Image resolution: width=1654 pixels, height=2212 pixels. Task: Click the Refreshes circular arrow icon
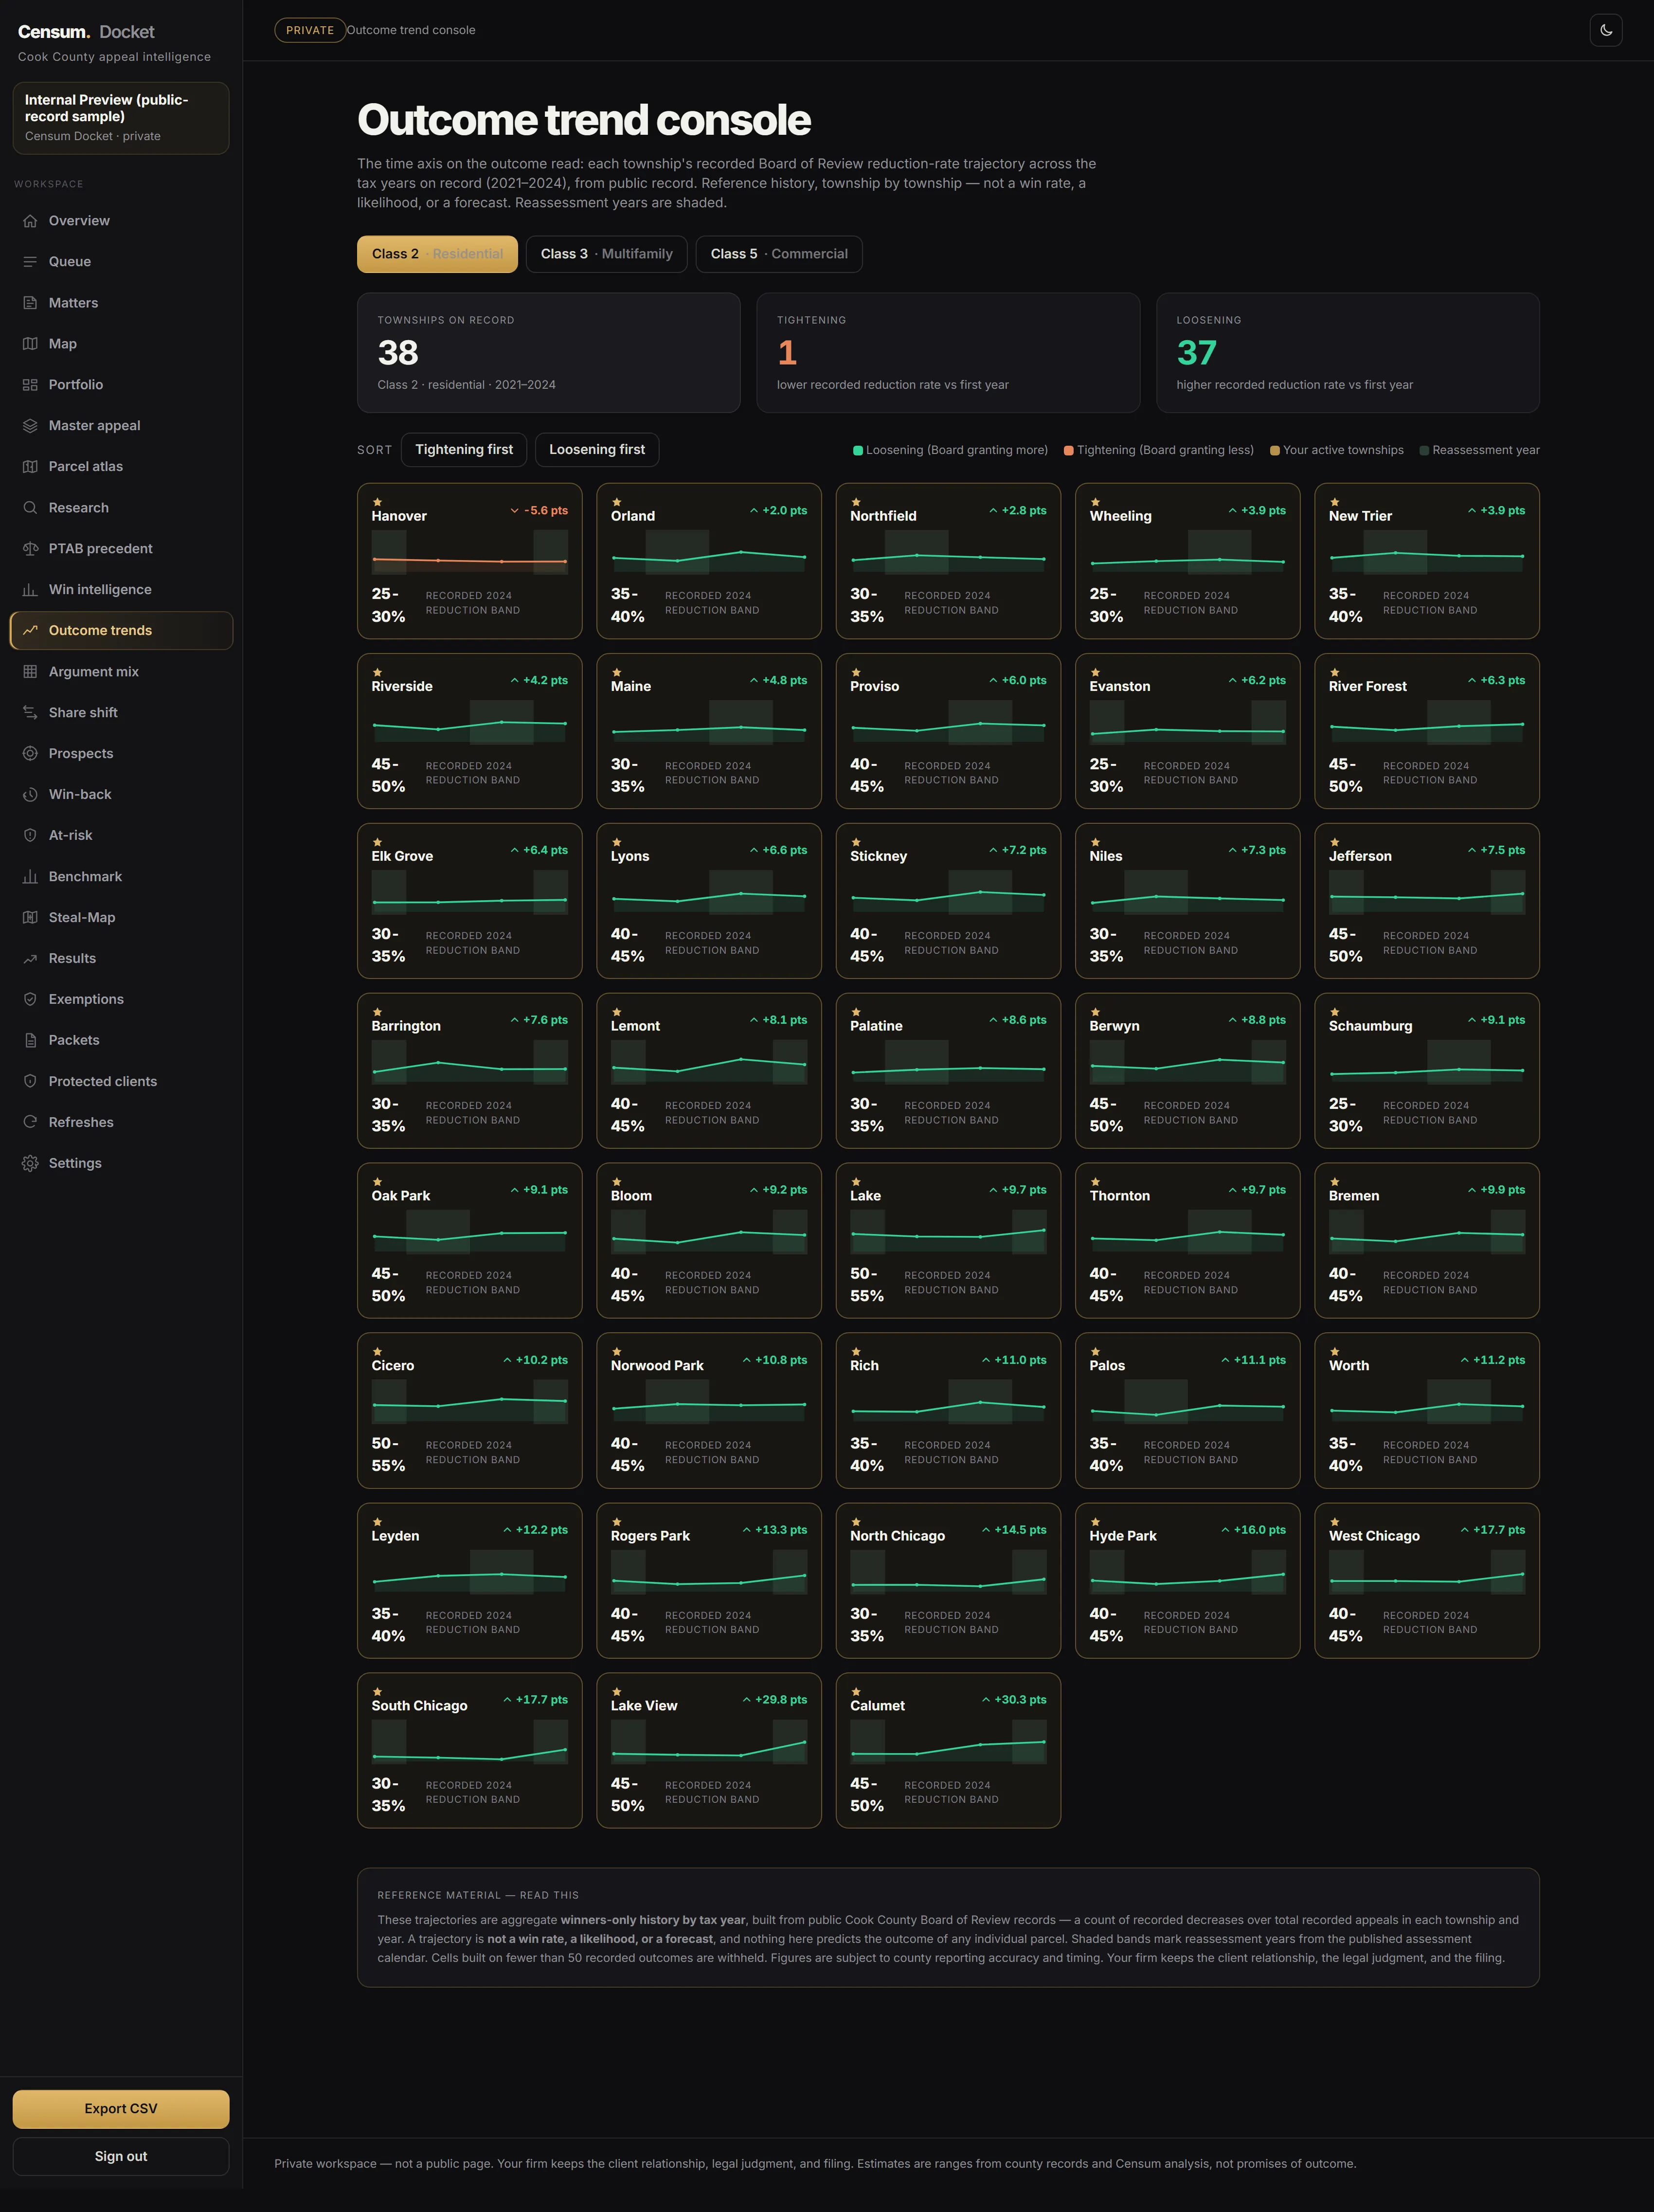30,1123
